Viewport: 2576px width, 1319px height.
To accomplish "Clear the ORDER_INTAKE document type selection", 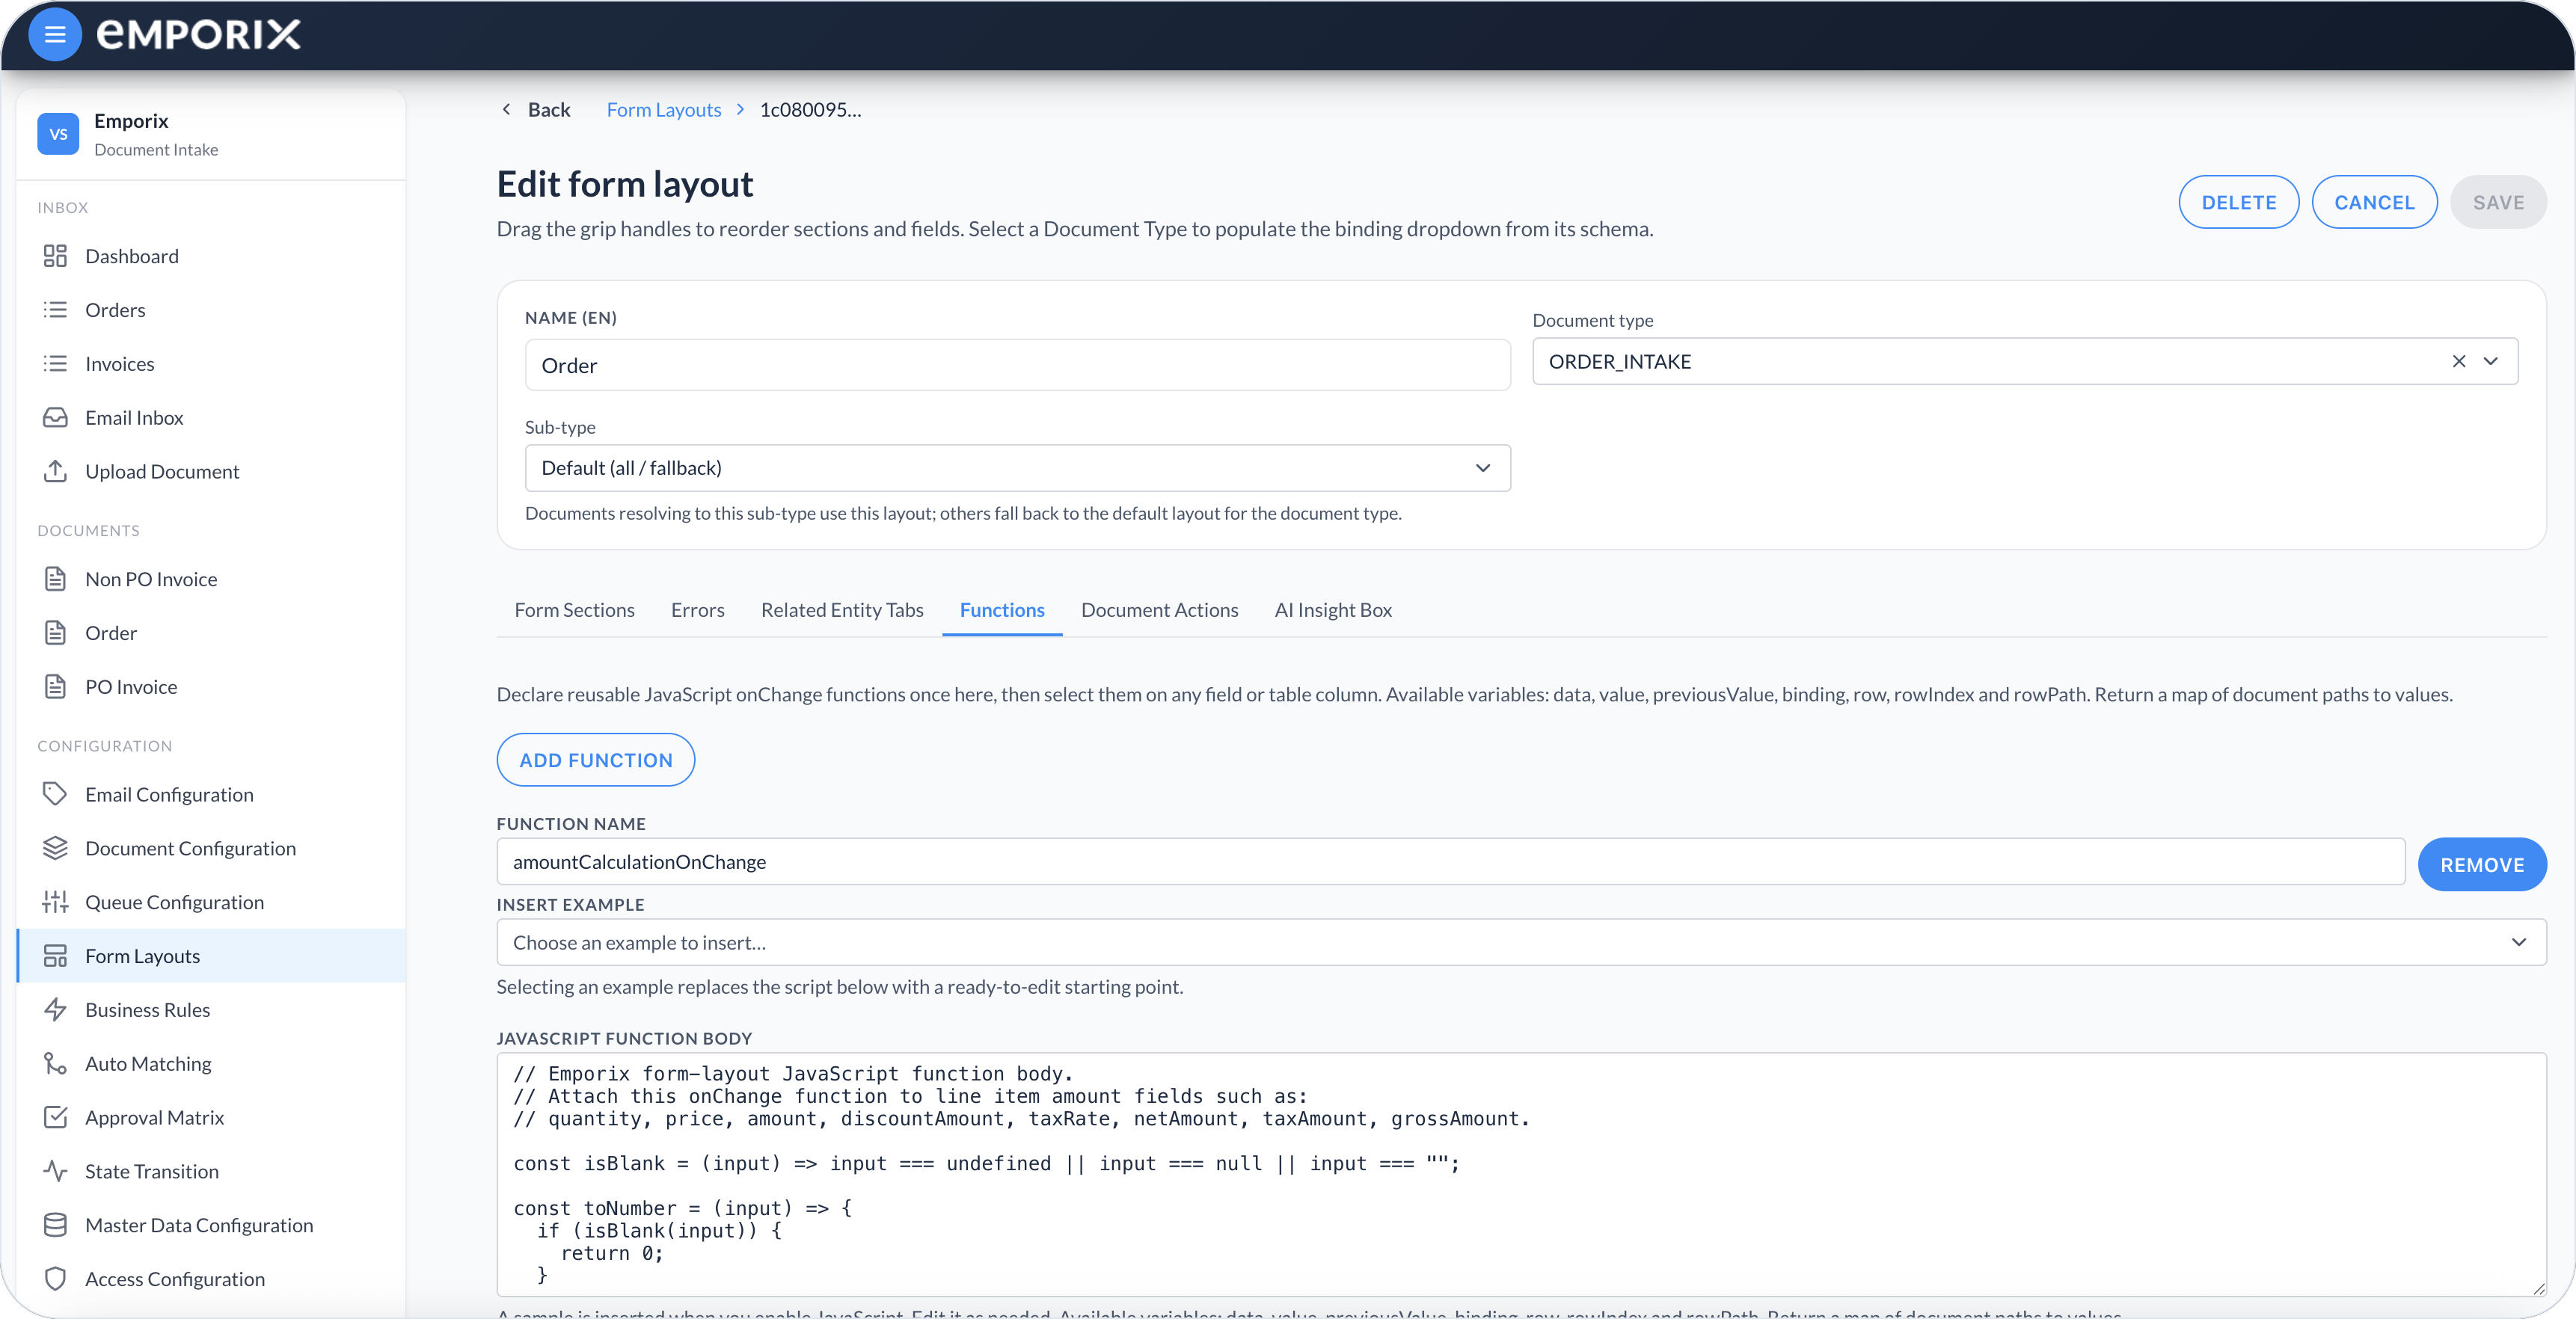I will 2459,361.
